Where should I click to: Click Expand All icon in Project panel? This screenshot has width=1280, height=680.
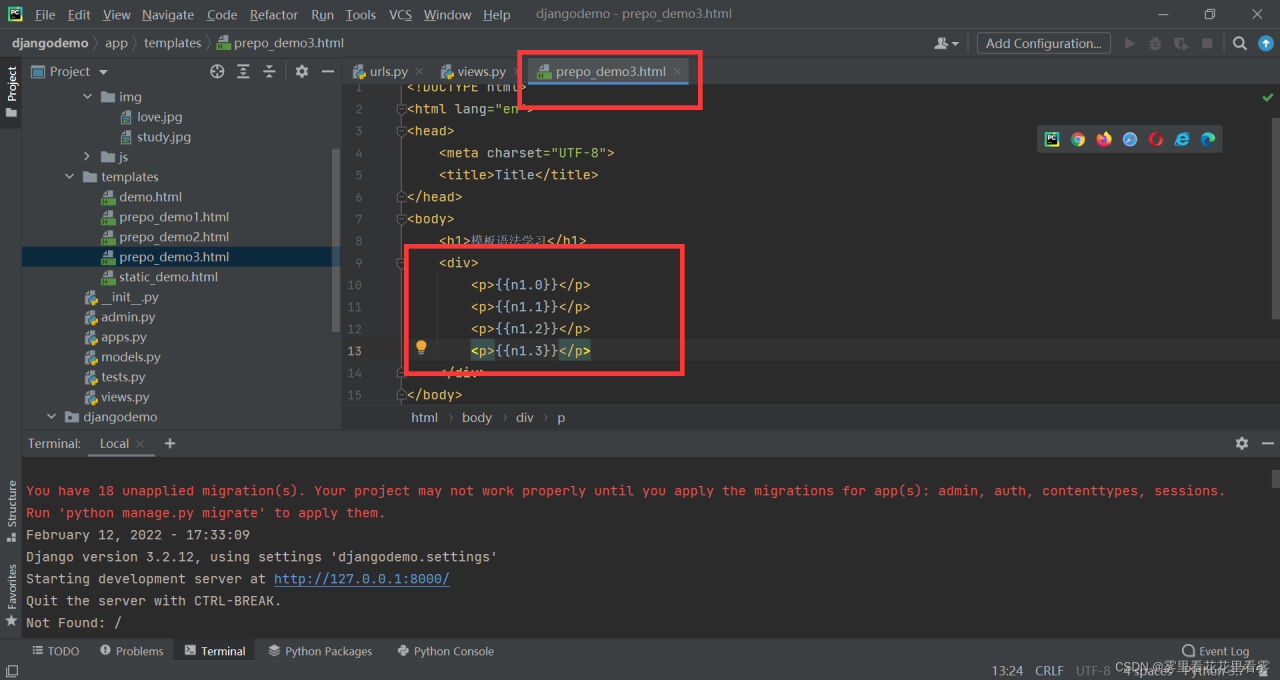[243, 72]
